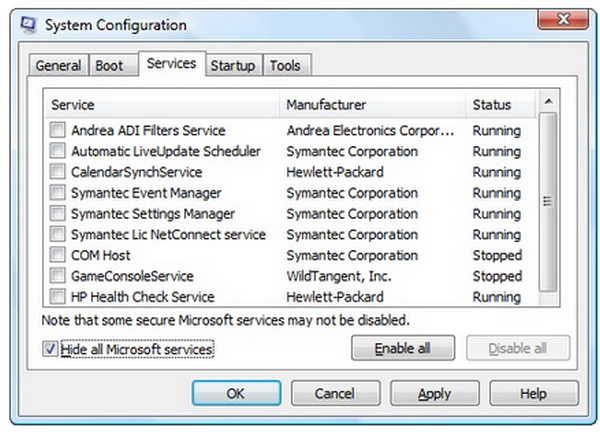Go to the Startup tab
The height and width of the screenshot is (432, 600).
click(x=232, y=66)
